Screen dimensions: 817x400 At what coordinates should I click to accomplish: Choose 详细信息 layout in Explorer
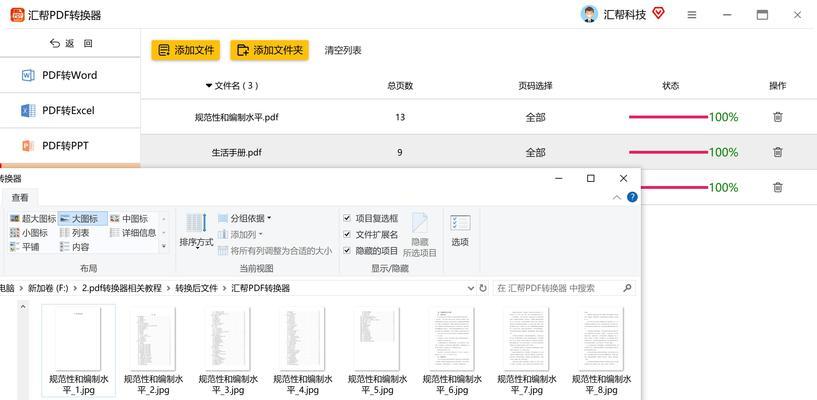(133, 233)
